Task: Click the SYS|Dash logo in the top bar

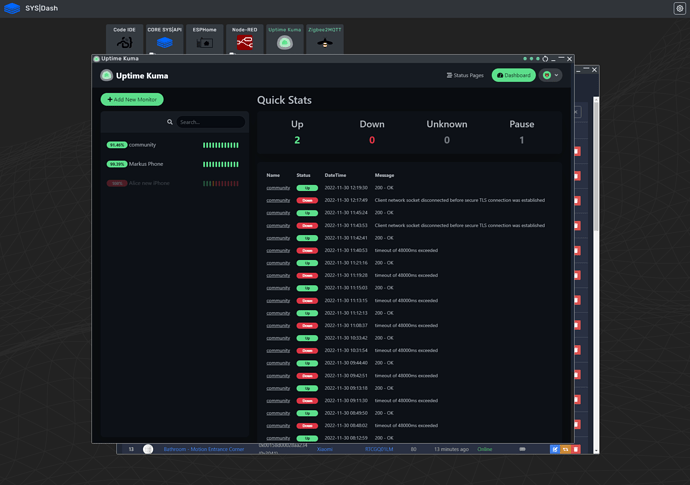Action: (12, 8)
